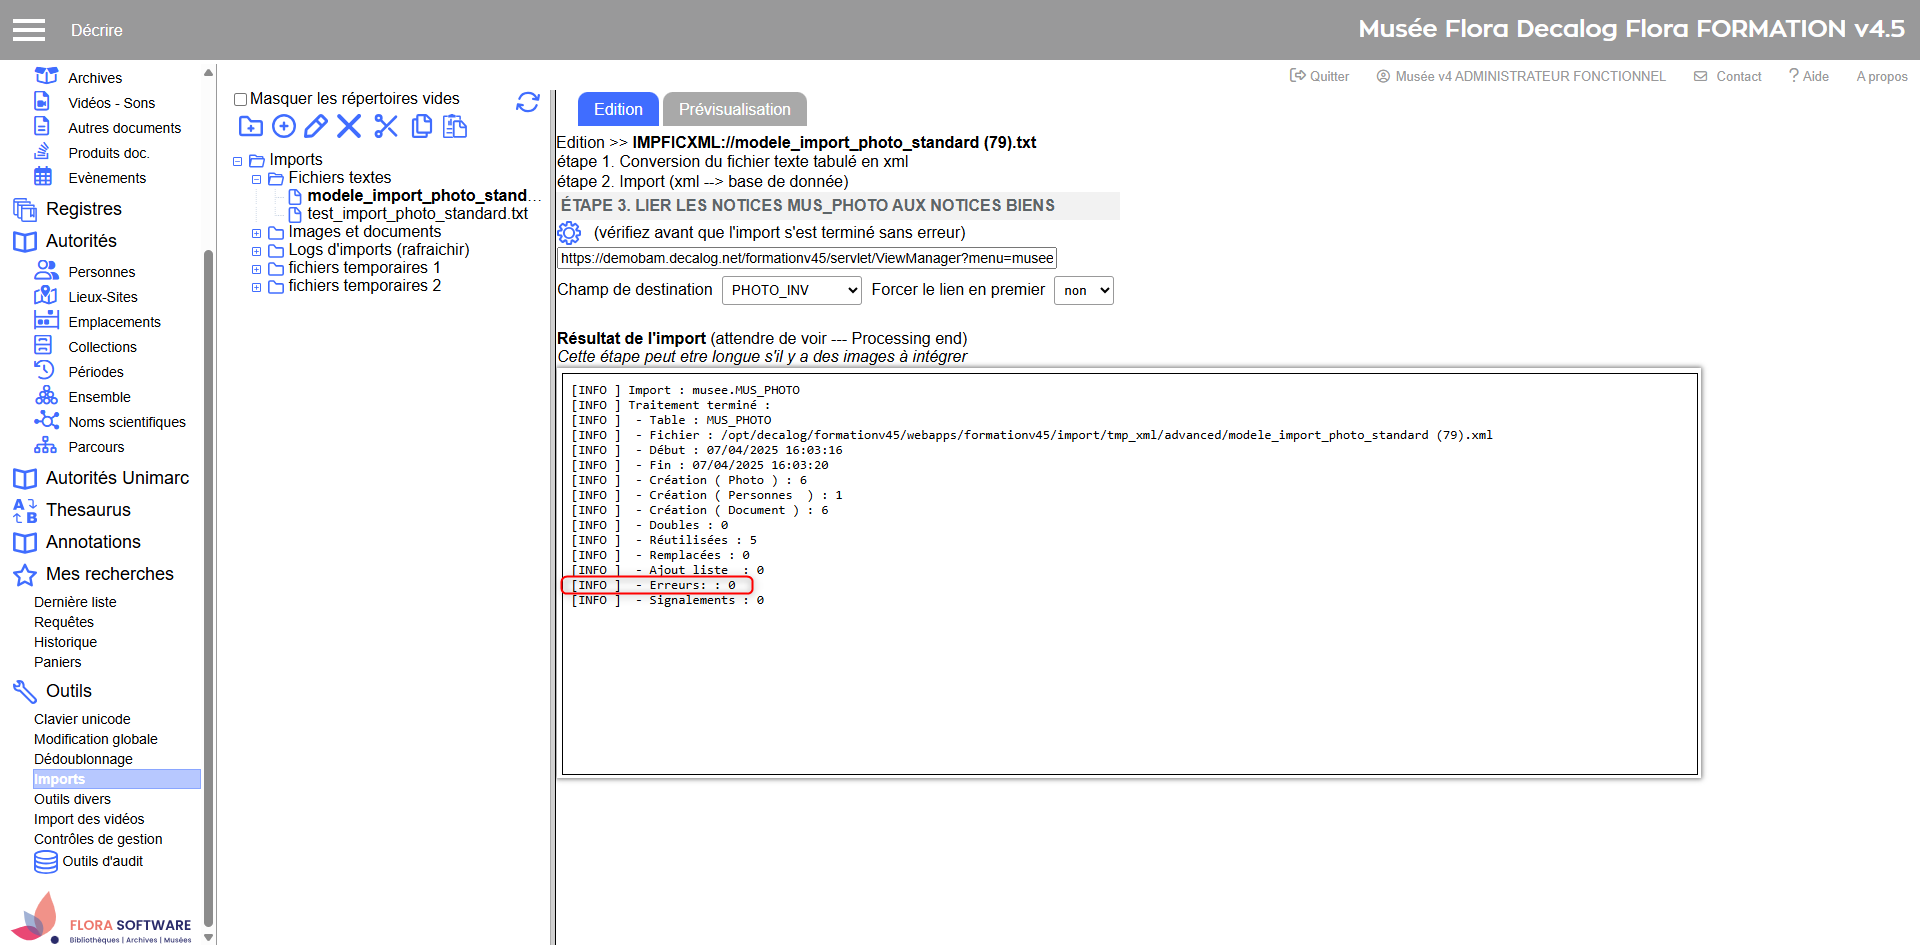Click the Quitter link

pos(1319,76)
